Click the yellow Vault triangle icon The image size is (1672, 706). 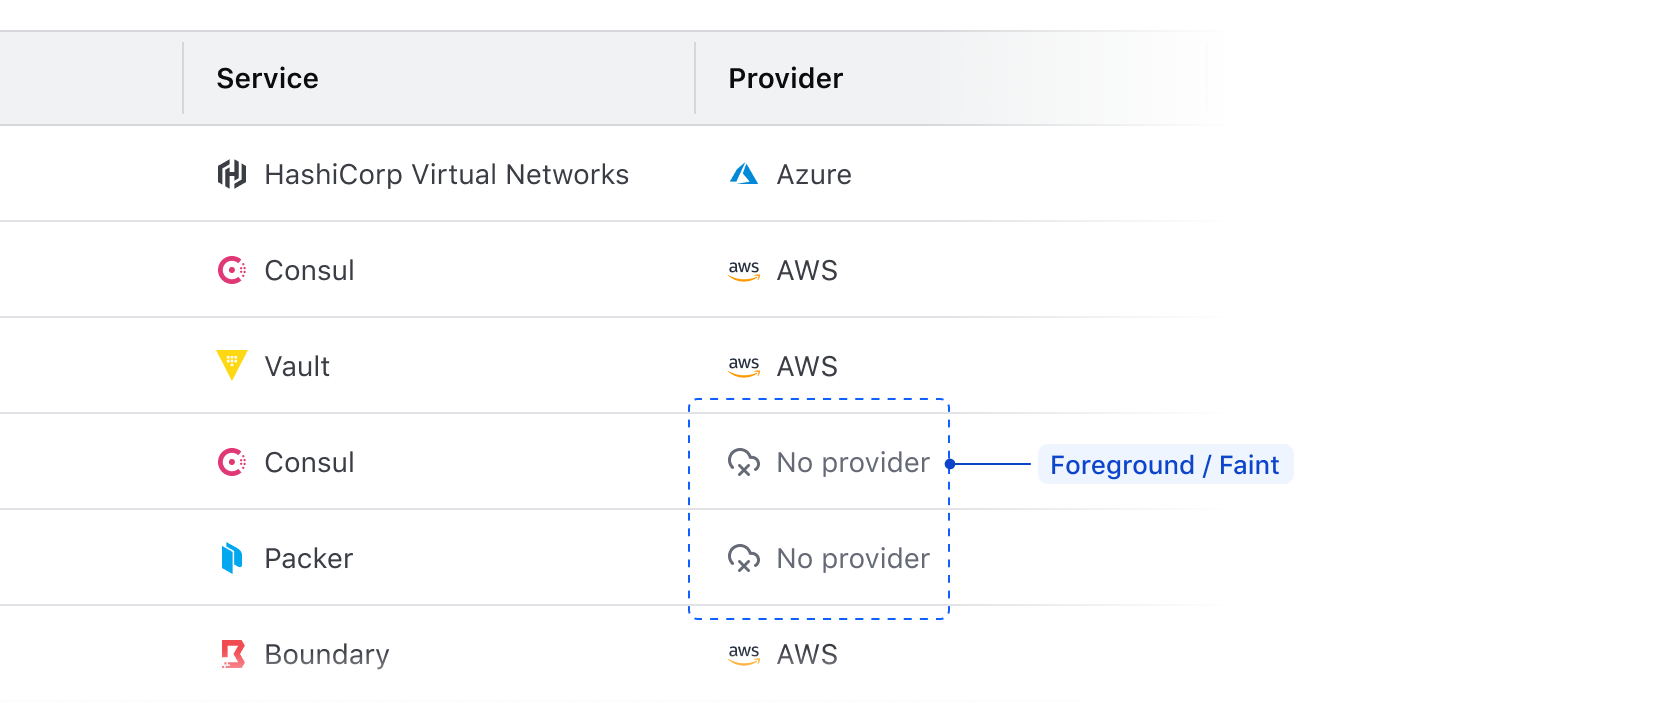click(232, 365)
